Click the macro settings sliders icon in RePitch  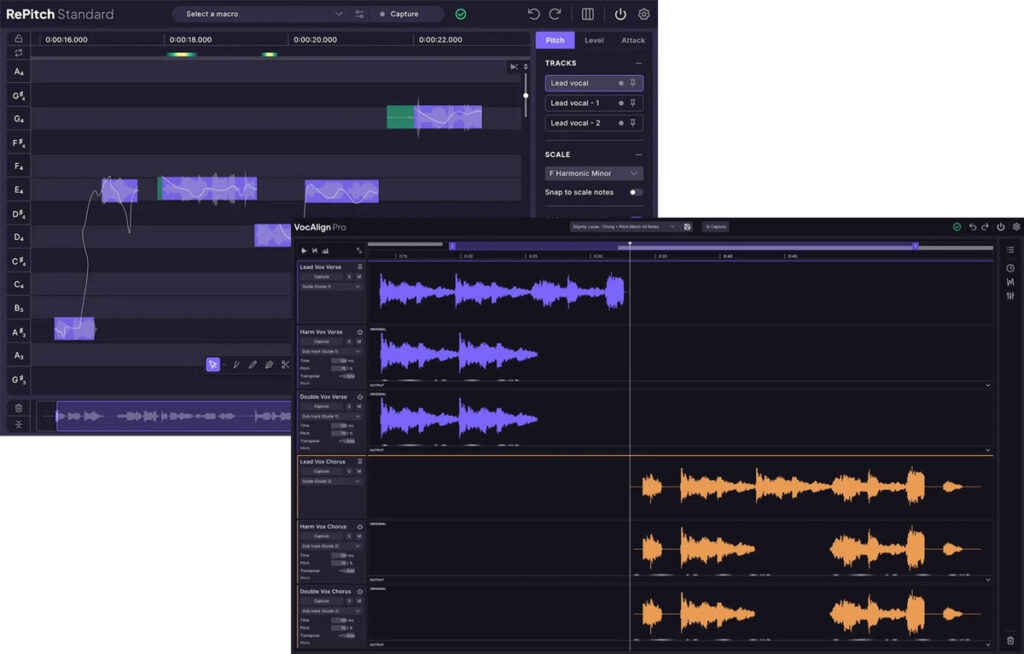click(359, 14)
